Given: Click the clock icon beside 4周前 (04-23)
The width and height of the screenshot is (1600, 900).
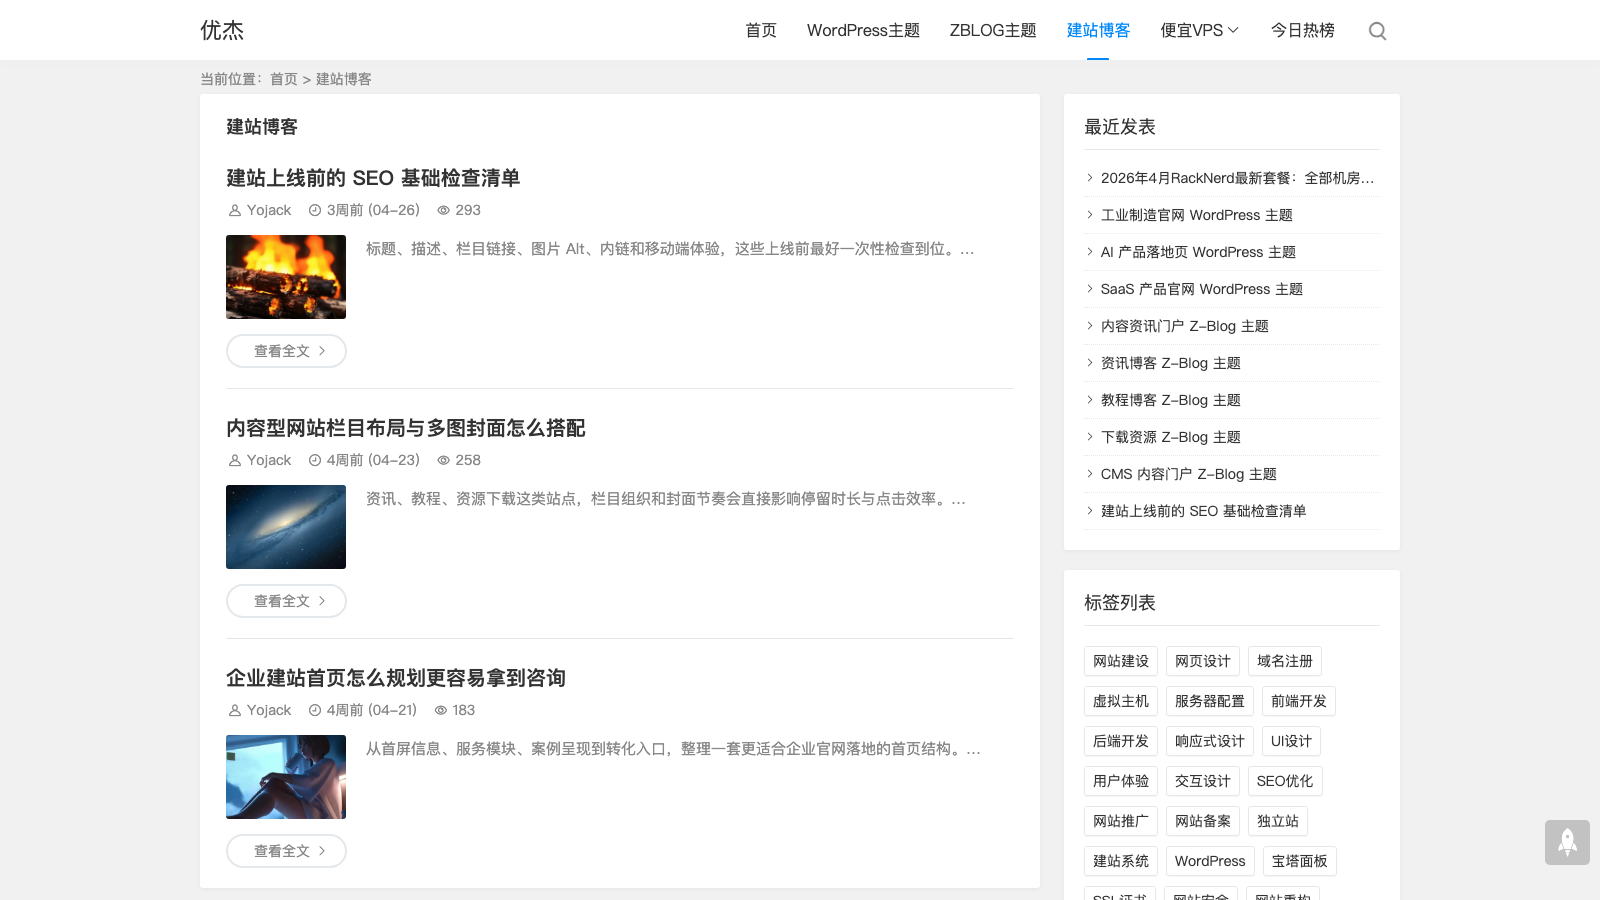Looking at the screenshot, I should 315,460.
